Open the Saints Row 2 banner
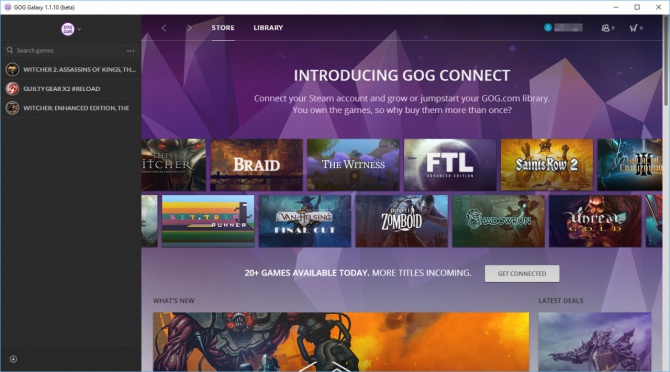 (x=547, y=164)
